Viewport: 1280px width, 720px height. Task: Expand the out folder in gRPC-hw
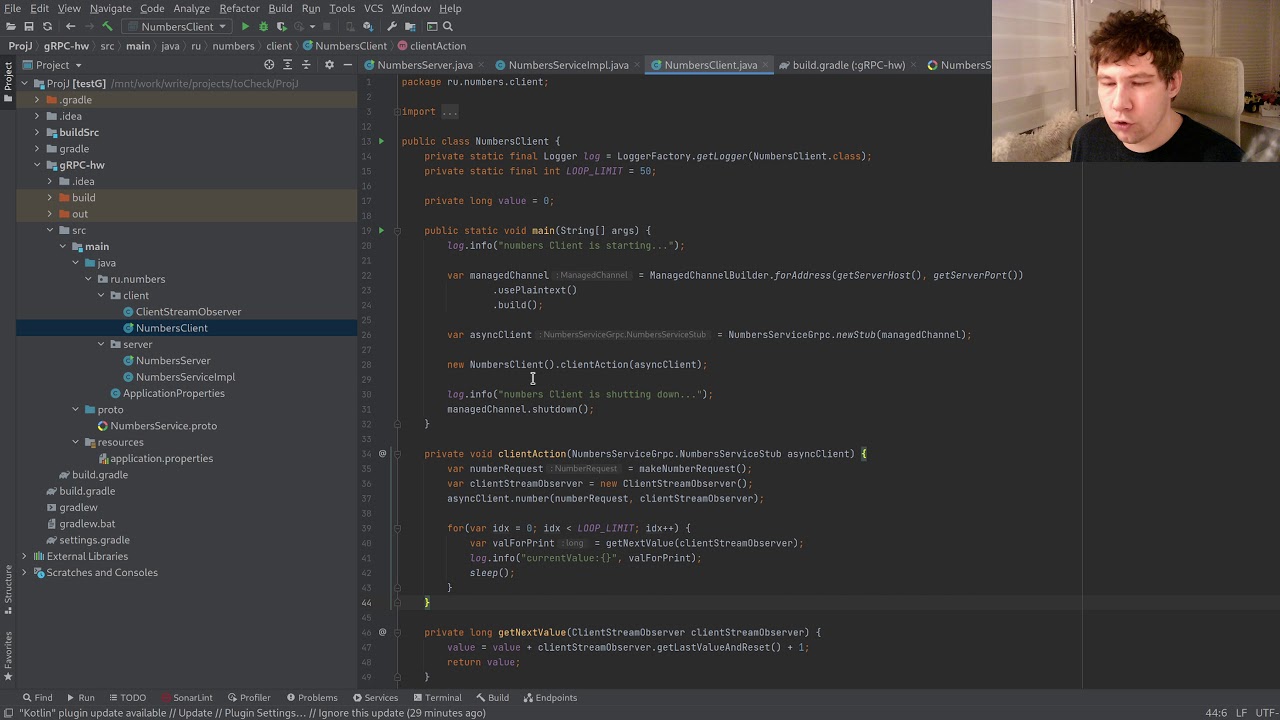click(50, 214)
